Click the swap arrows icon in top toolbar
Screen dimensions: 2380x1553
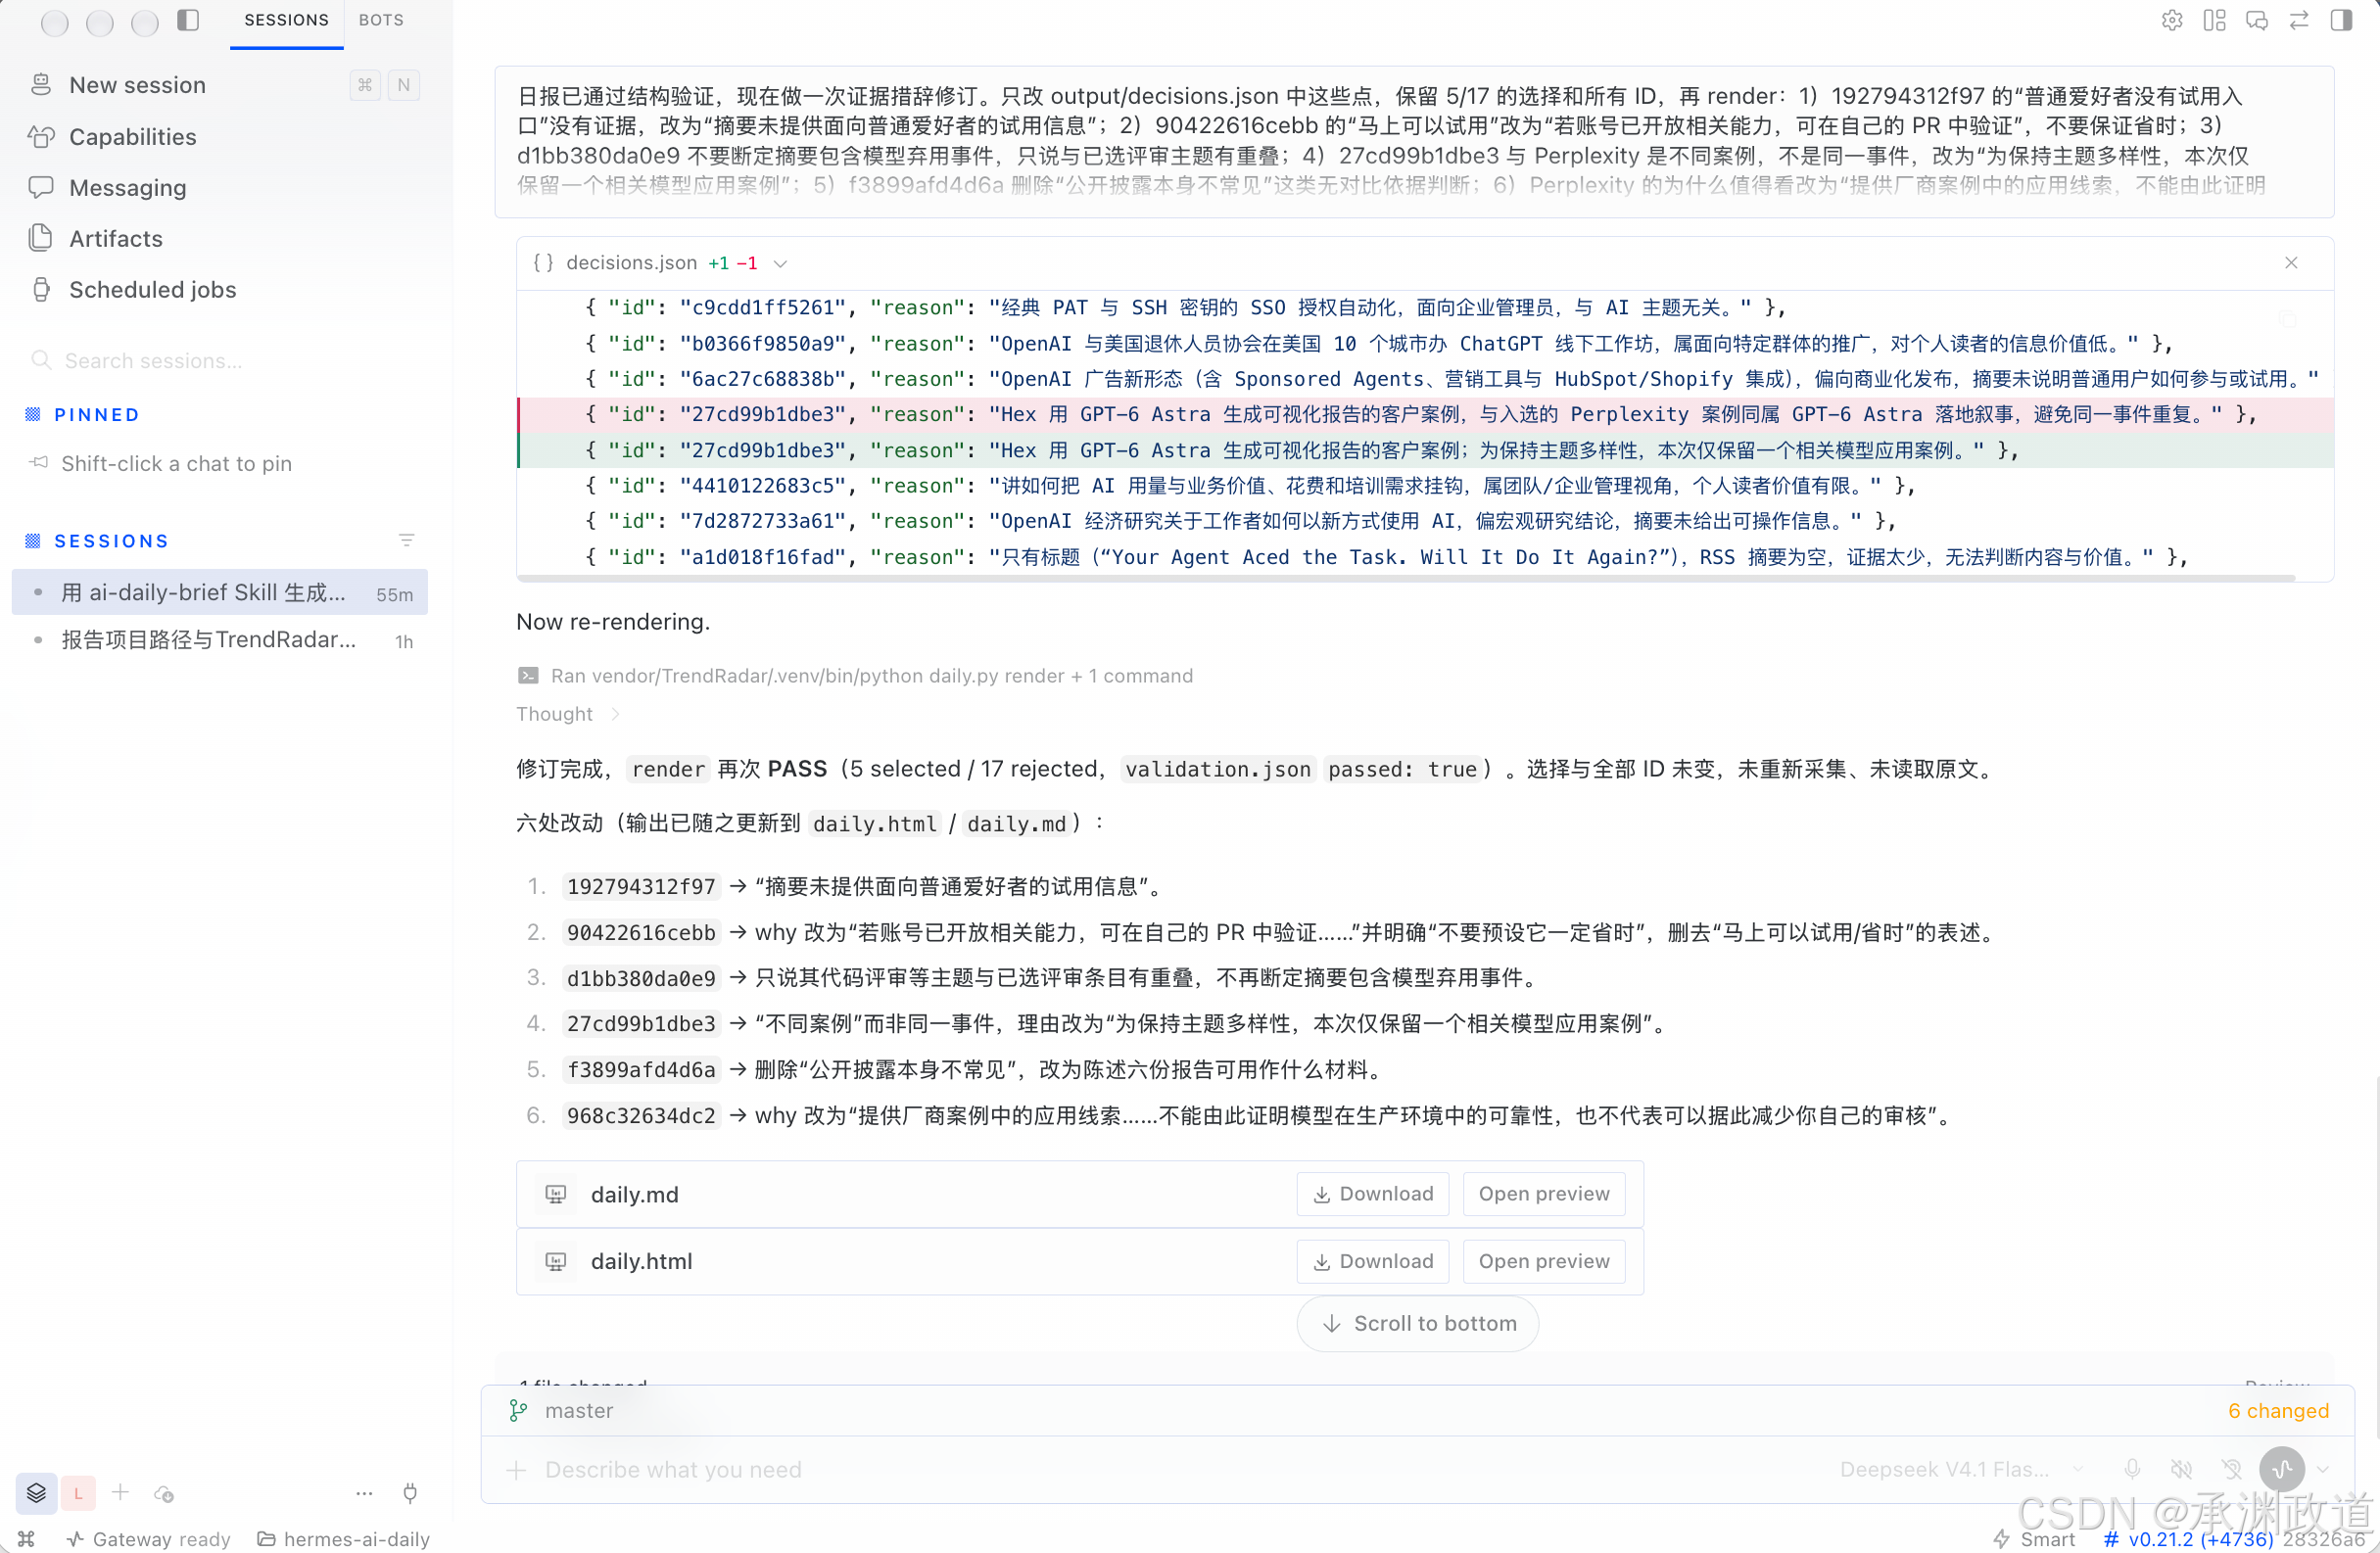[x=2298, y=20]
